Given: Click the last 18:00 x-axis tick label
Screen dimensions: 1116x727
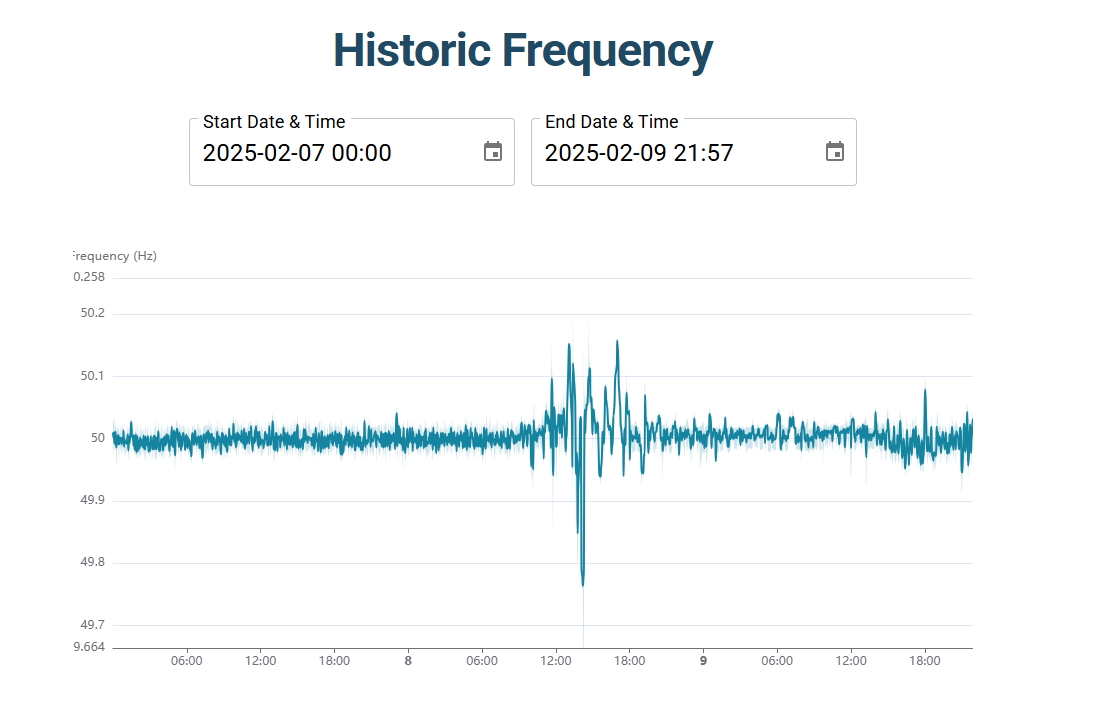Looking at the screenshot, I should (925, 661).
